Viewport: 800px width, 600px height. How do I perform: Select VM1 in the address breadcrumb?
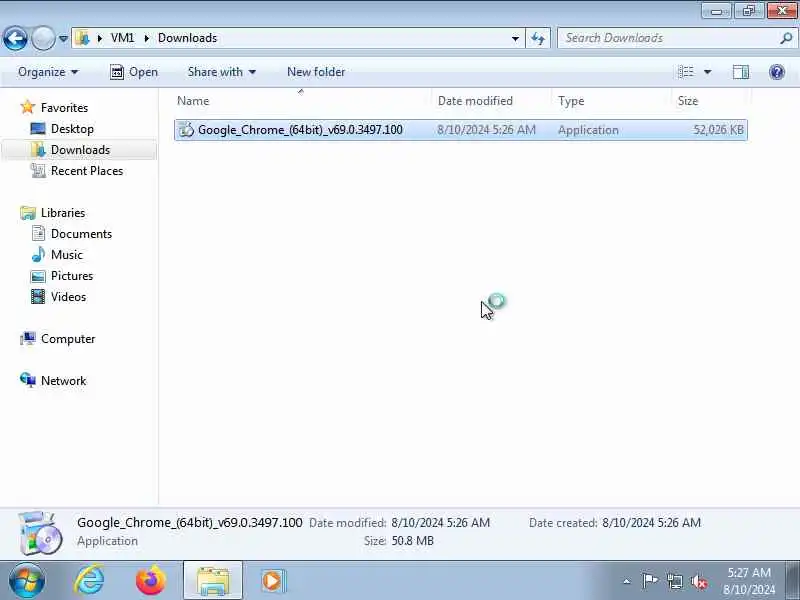(x=122, y=38)
